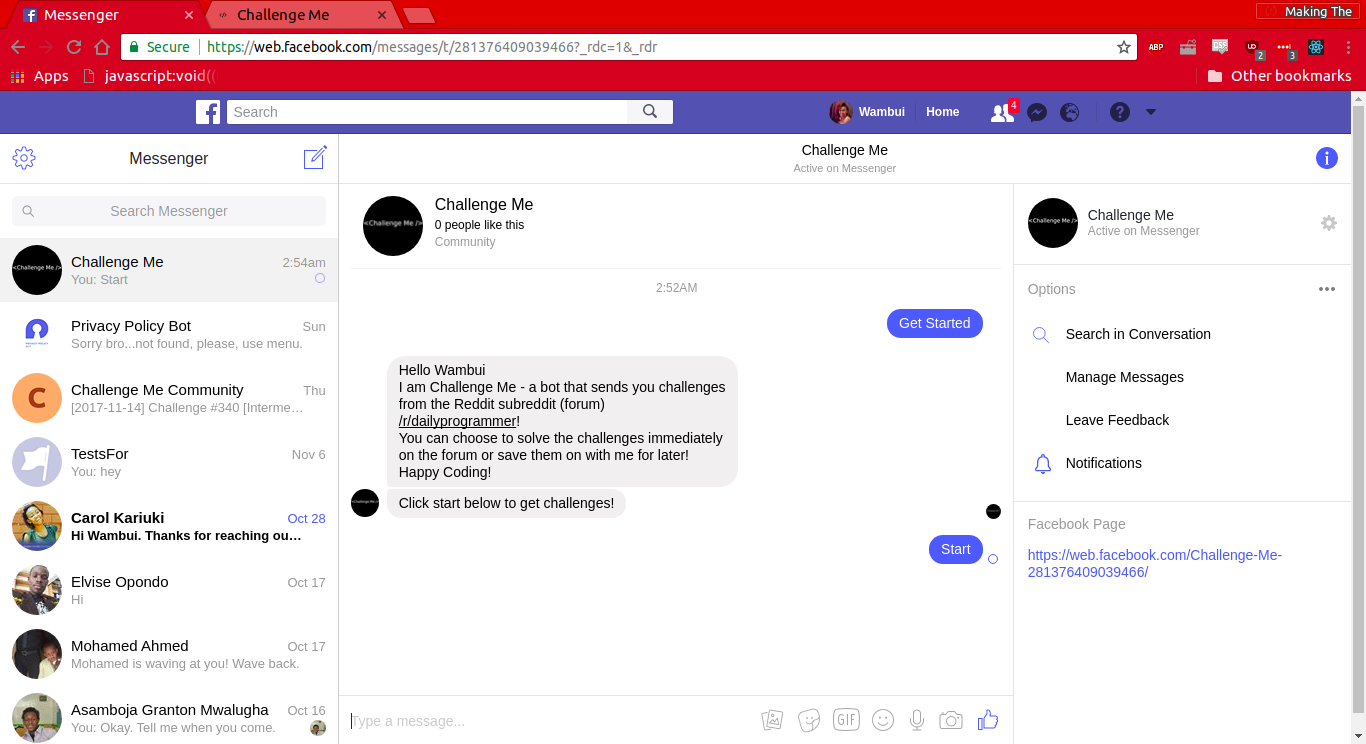Open Carol Kariuki conversation
Screen dimensions: 1366x744
click(x=169, y=526)
